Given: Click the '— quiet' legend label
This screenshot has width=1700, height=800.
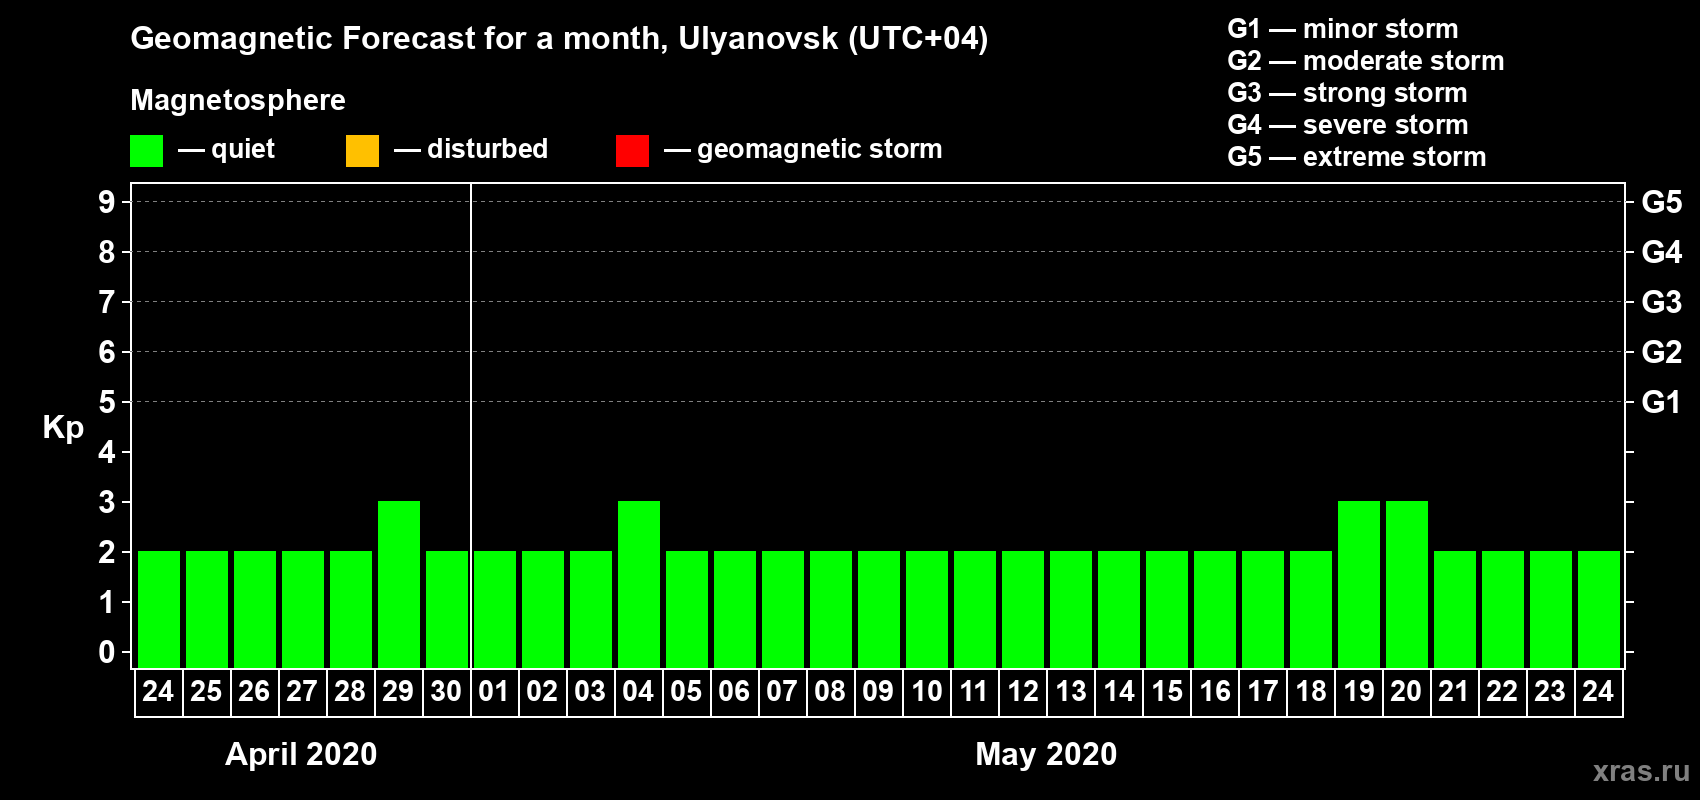Looking at the screenshot, I should [x=226, y=149].
